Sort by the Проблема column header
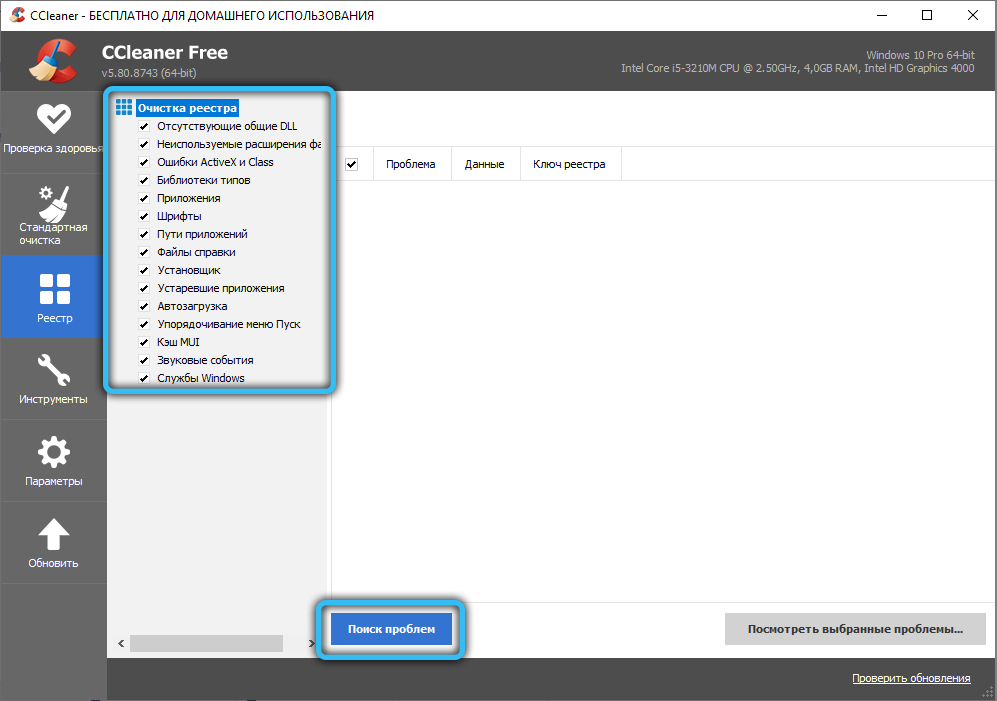 click(410, 165)
